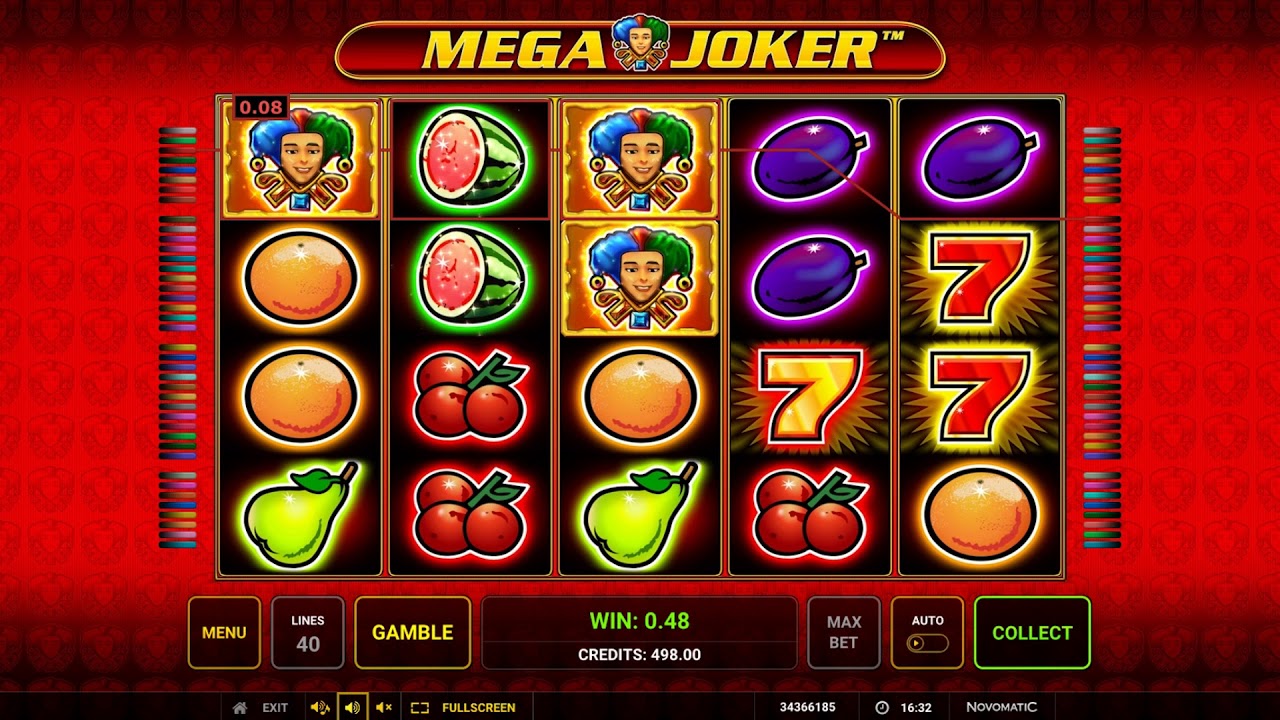Select the full sound speaker icon
The width and height of the screenshot is (1280, 720).
[320, 707]
